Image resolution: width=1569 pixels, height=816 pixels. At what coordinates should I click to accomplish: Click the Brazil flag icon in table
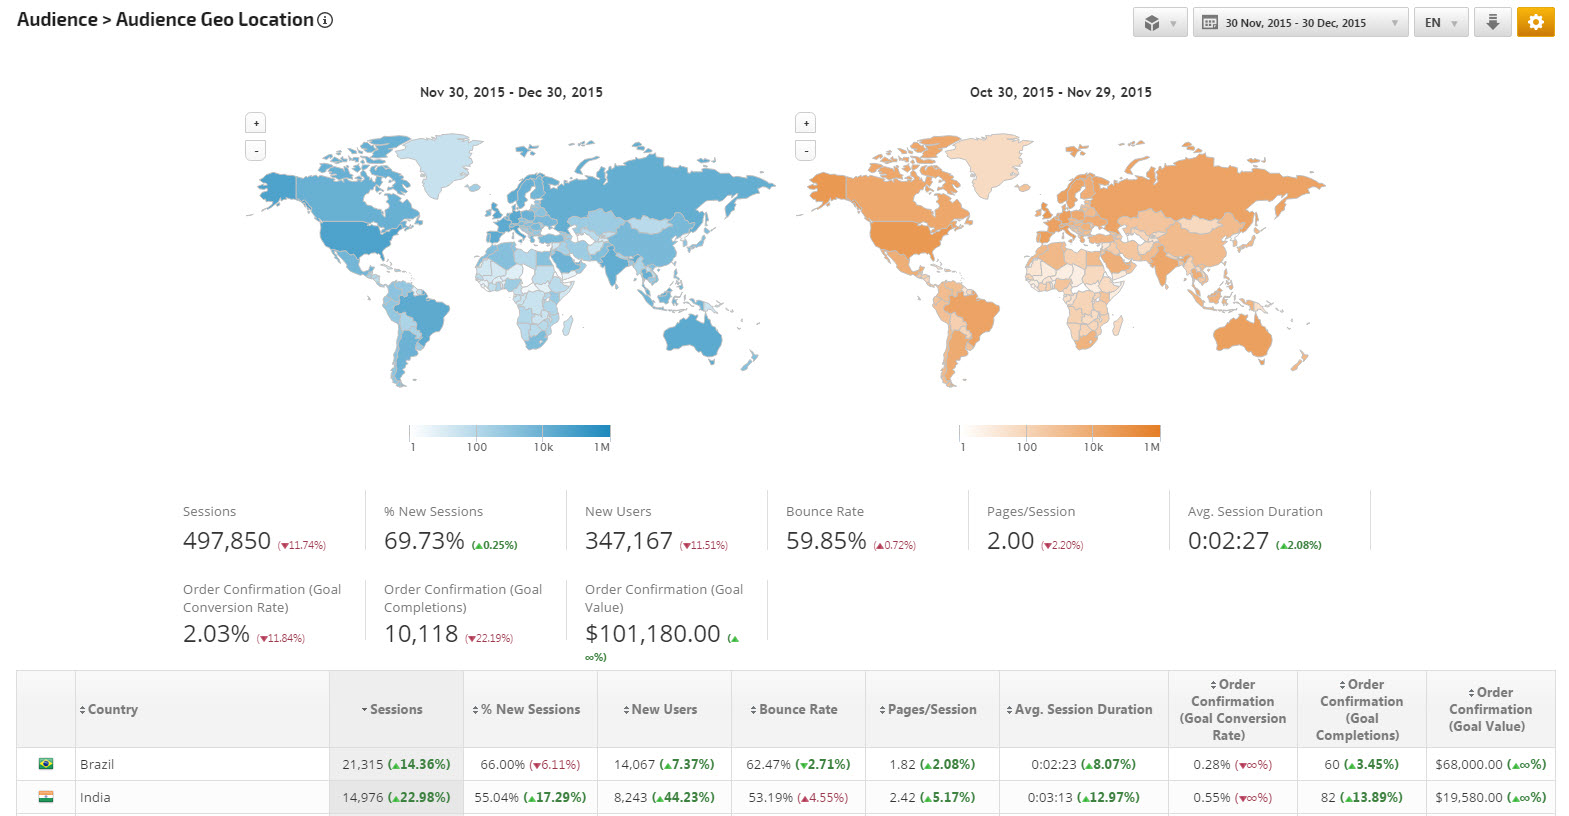click(x=46, y=764)
